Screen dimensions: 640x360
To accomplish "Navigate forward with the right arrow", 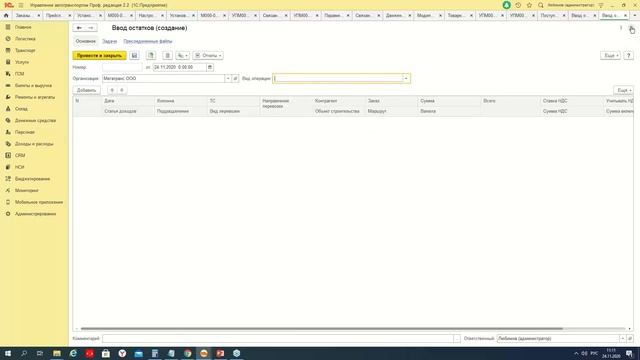I will pos(91,28).
